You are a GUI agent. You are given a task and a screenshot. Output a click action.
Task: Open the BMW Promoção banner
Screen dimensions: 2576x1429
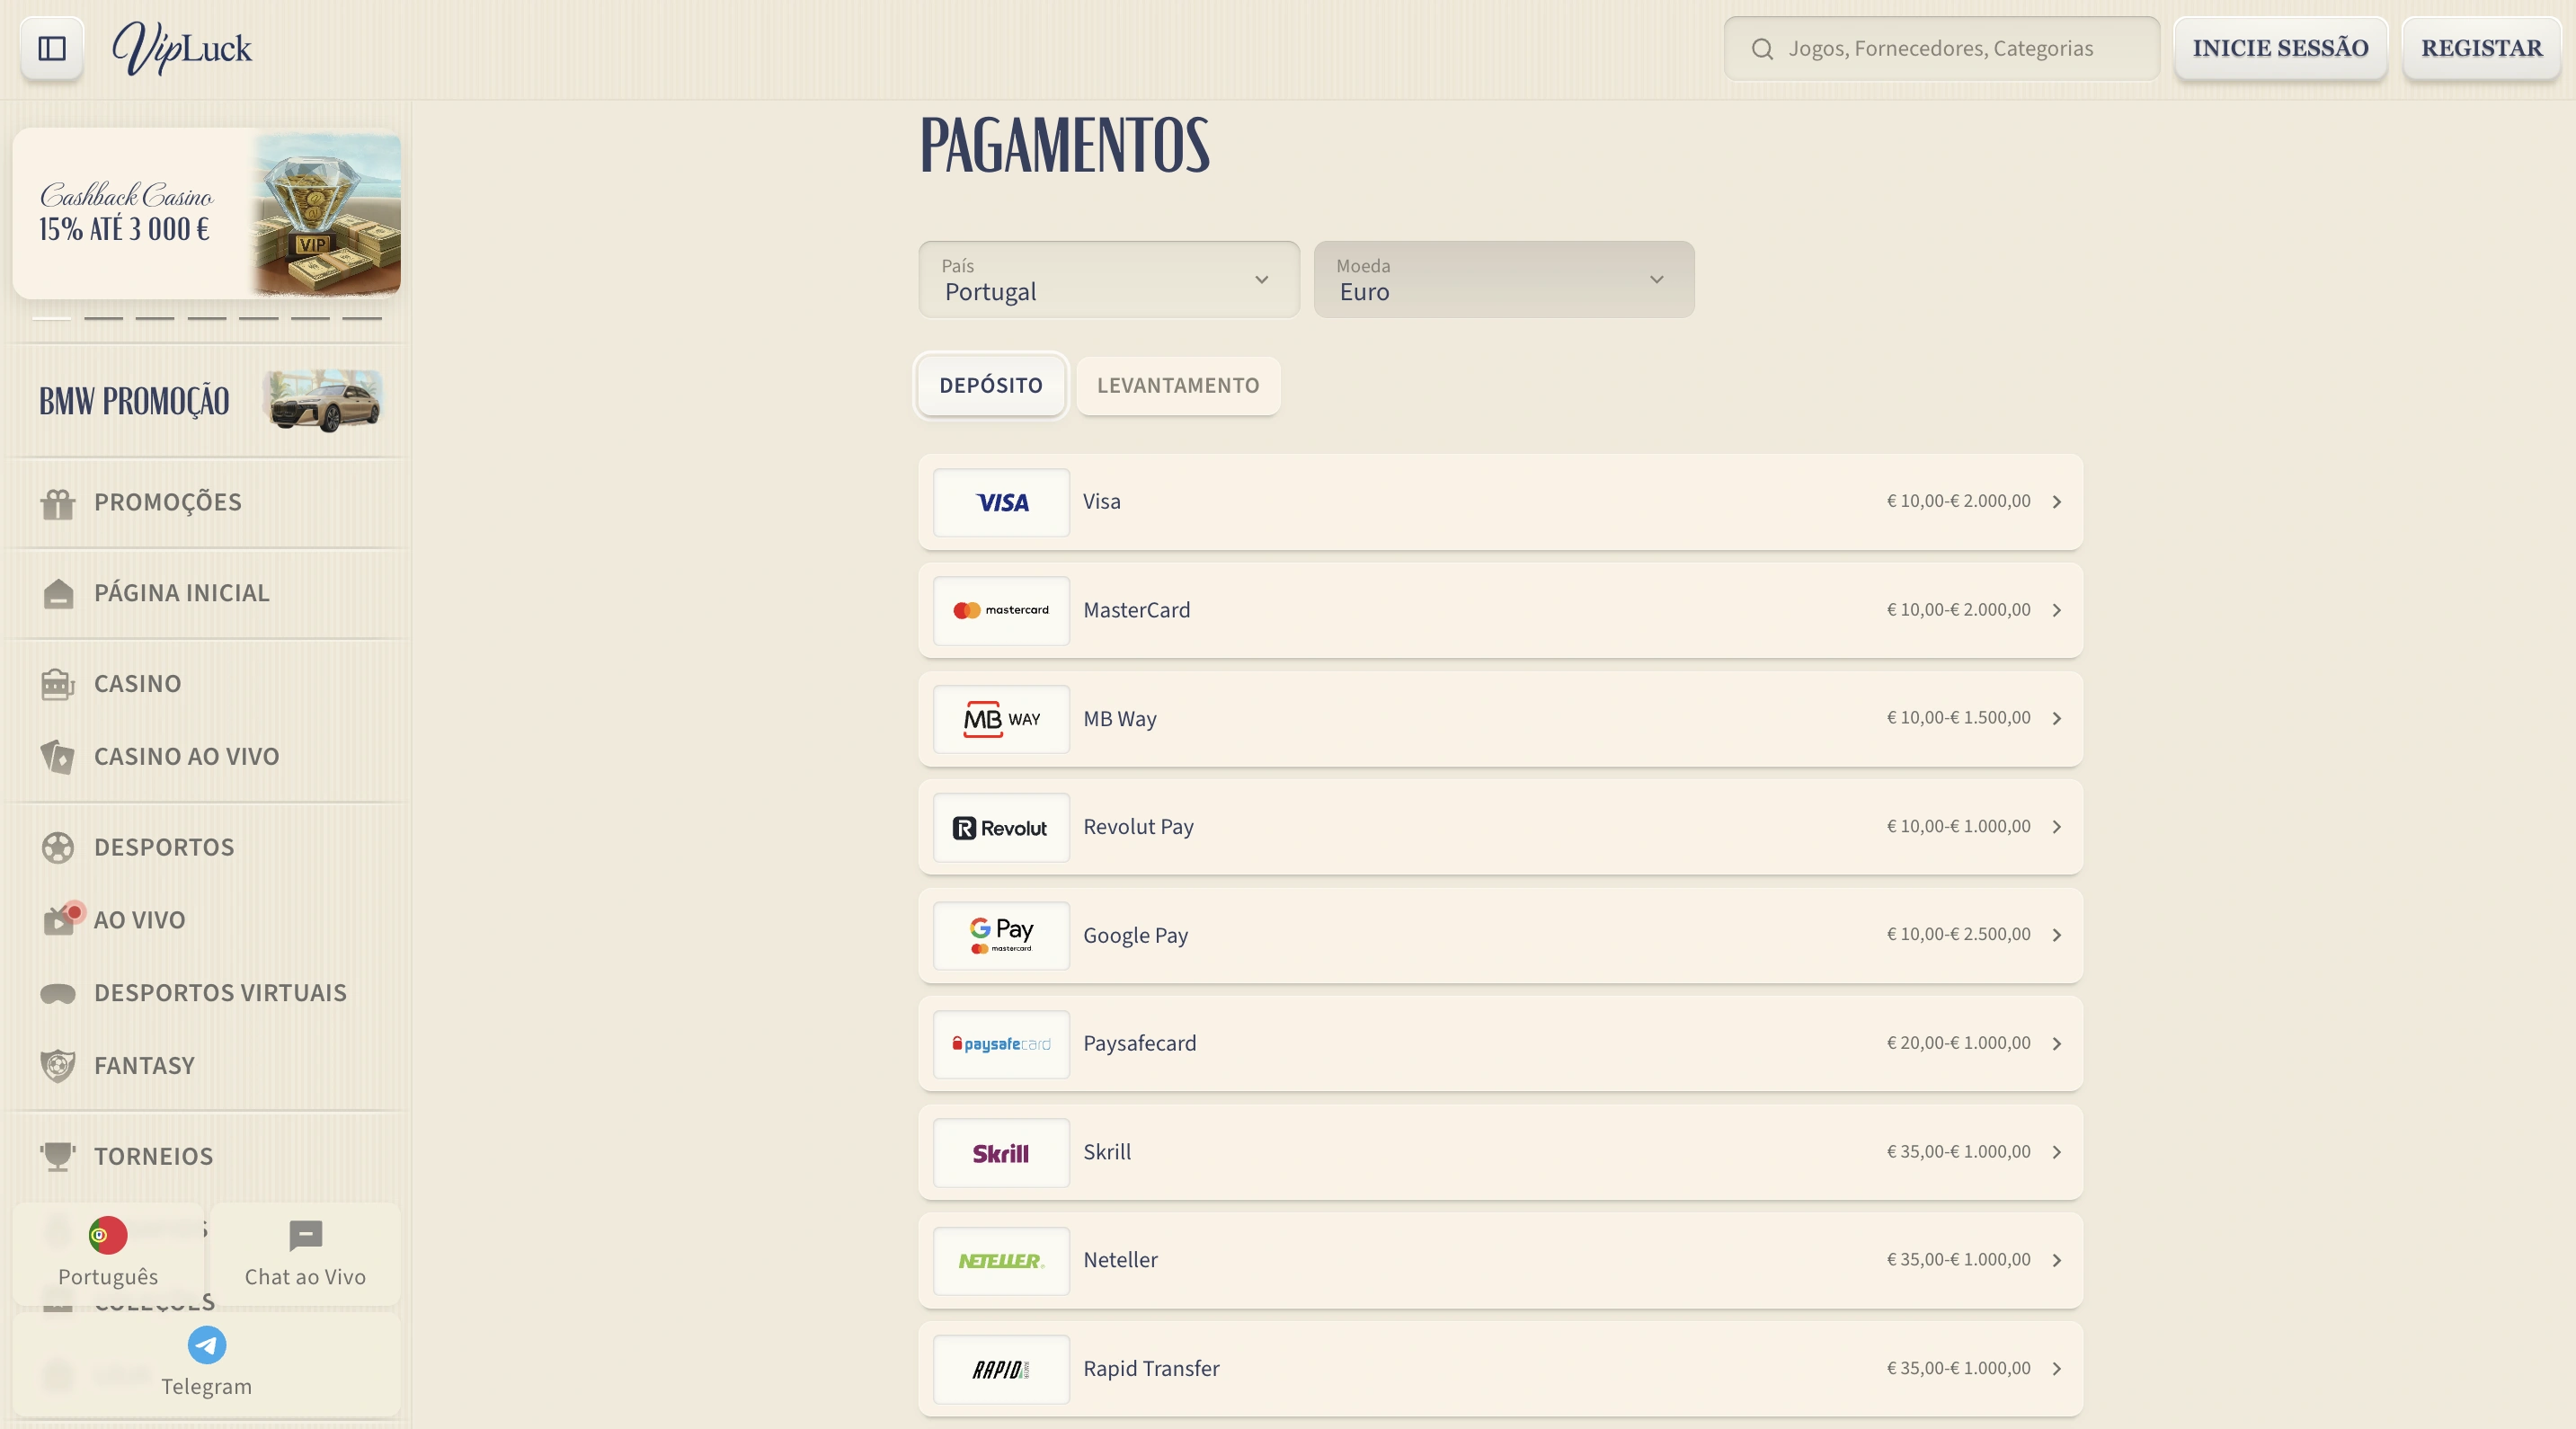207,402
